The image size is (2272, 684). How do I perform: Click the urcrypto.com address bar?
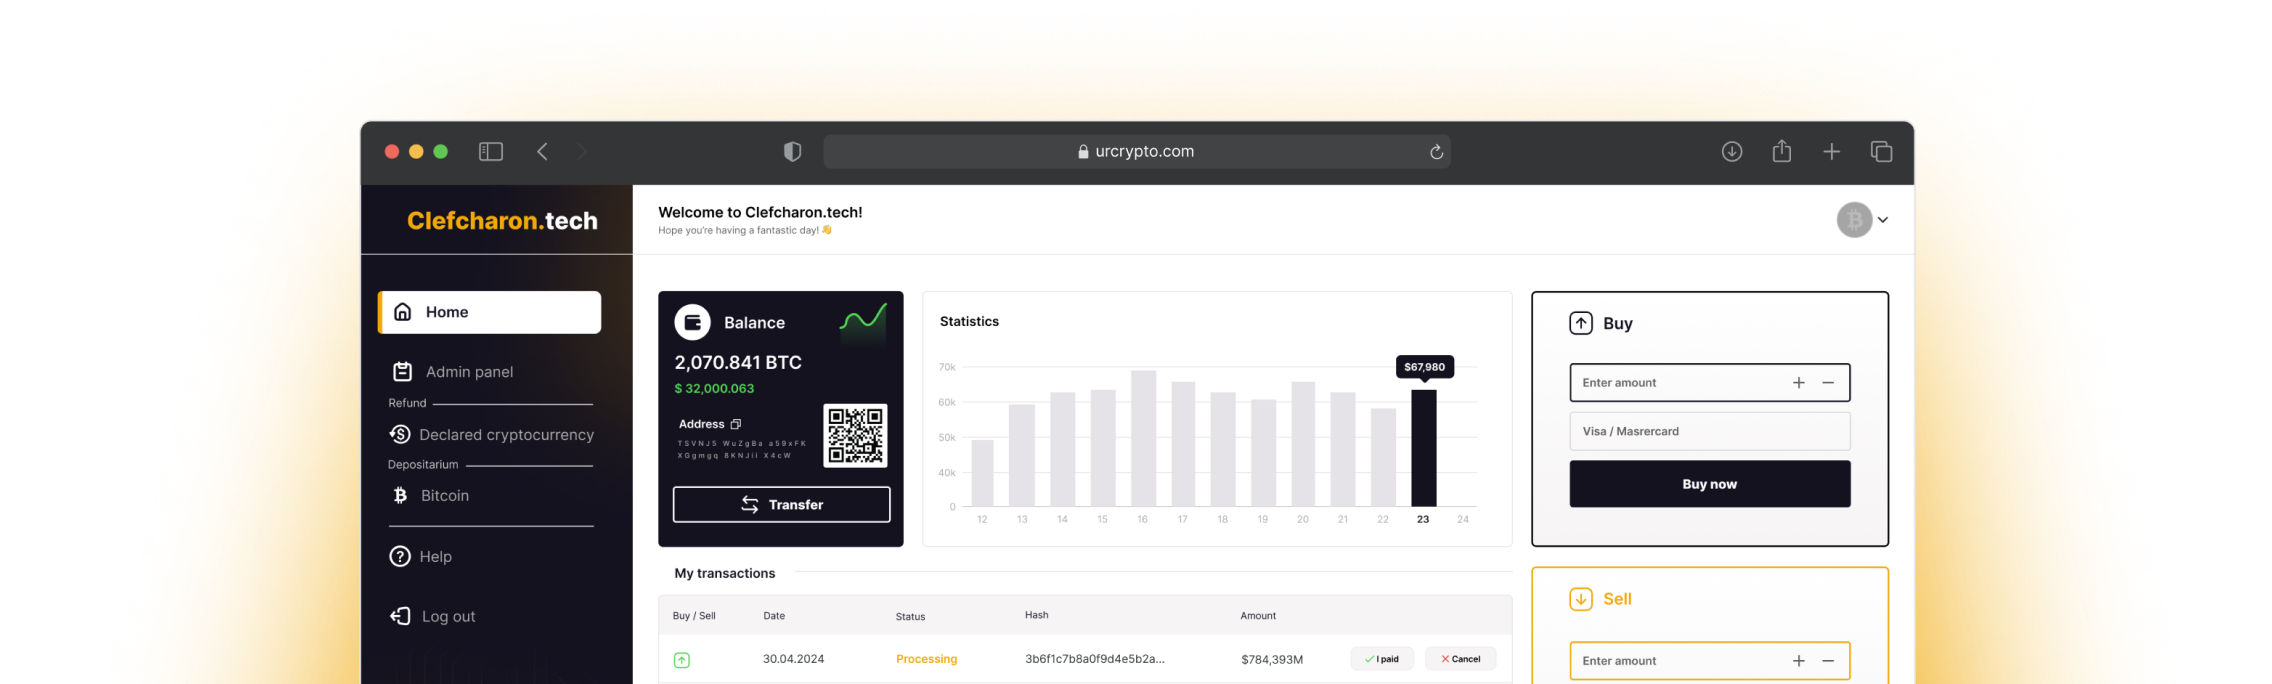point(1137,152)
